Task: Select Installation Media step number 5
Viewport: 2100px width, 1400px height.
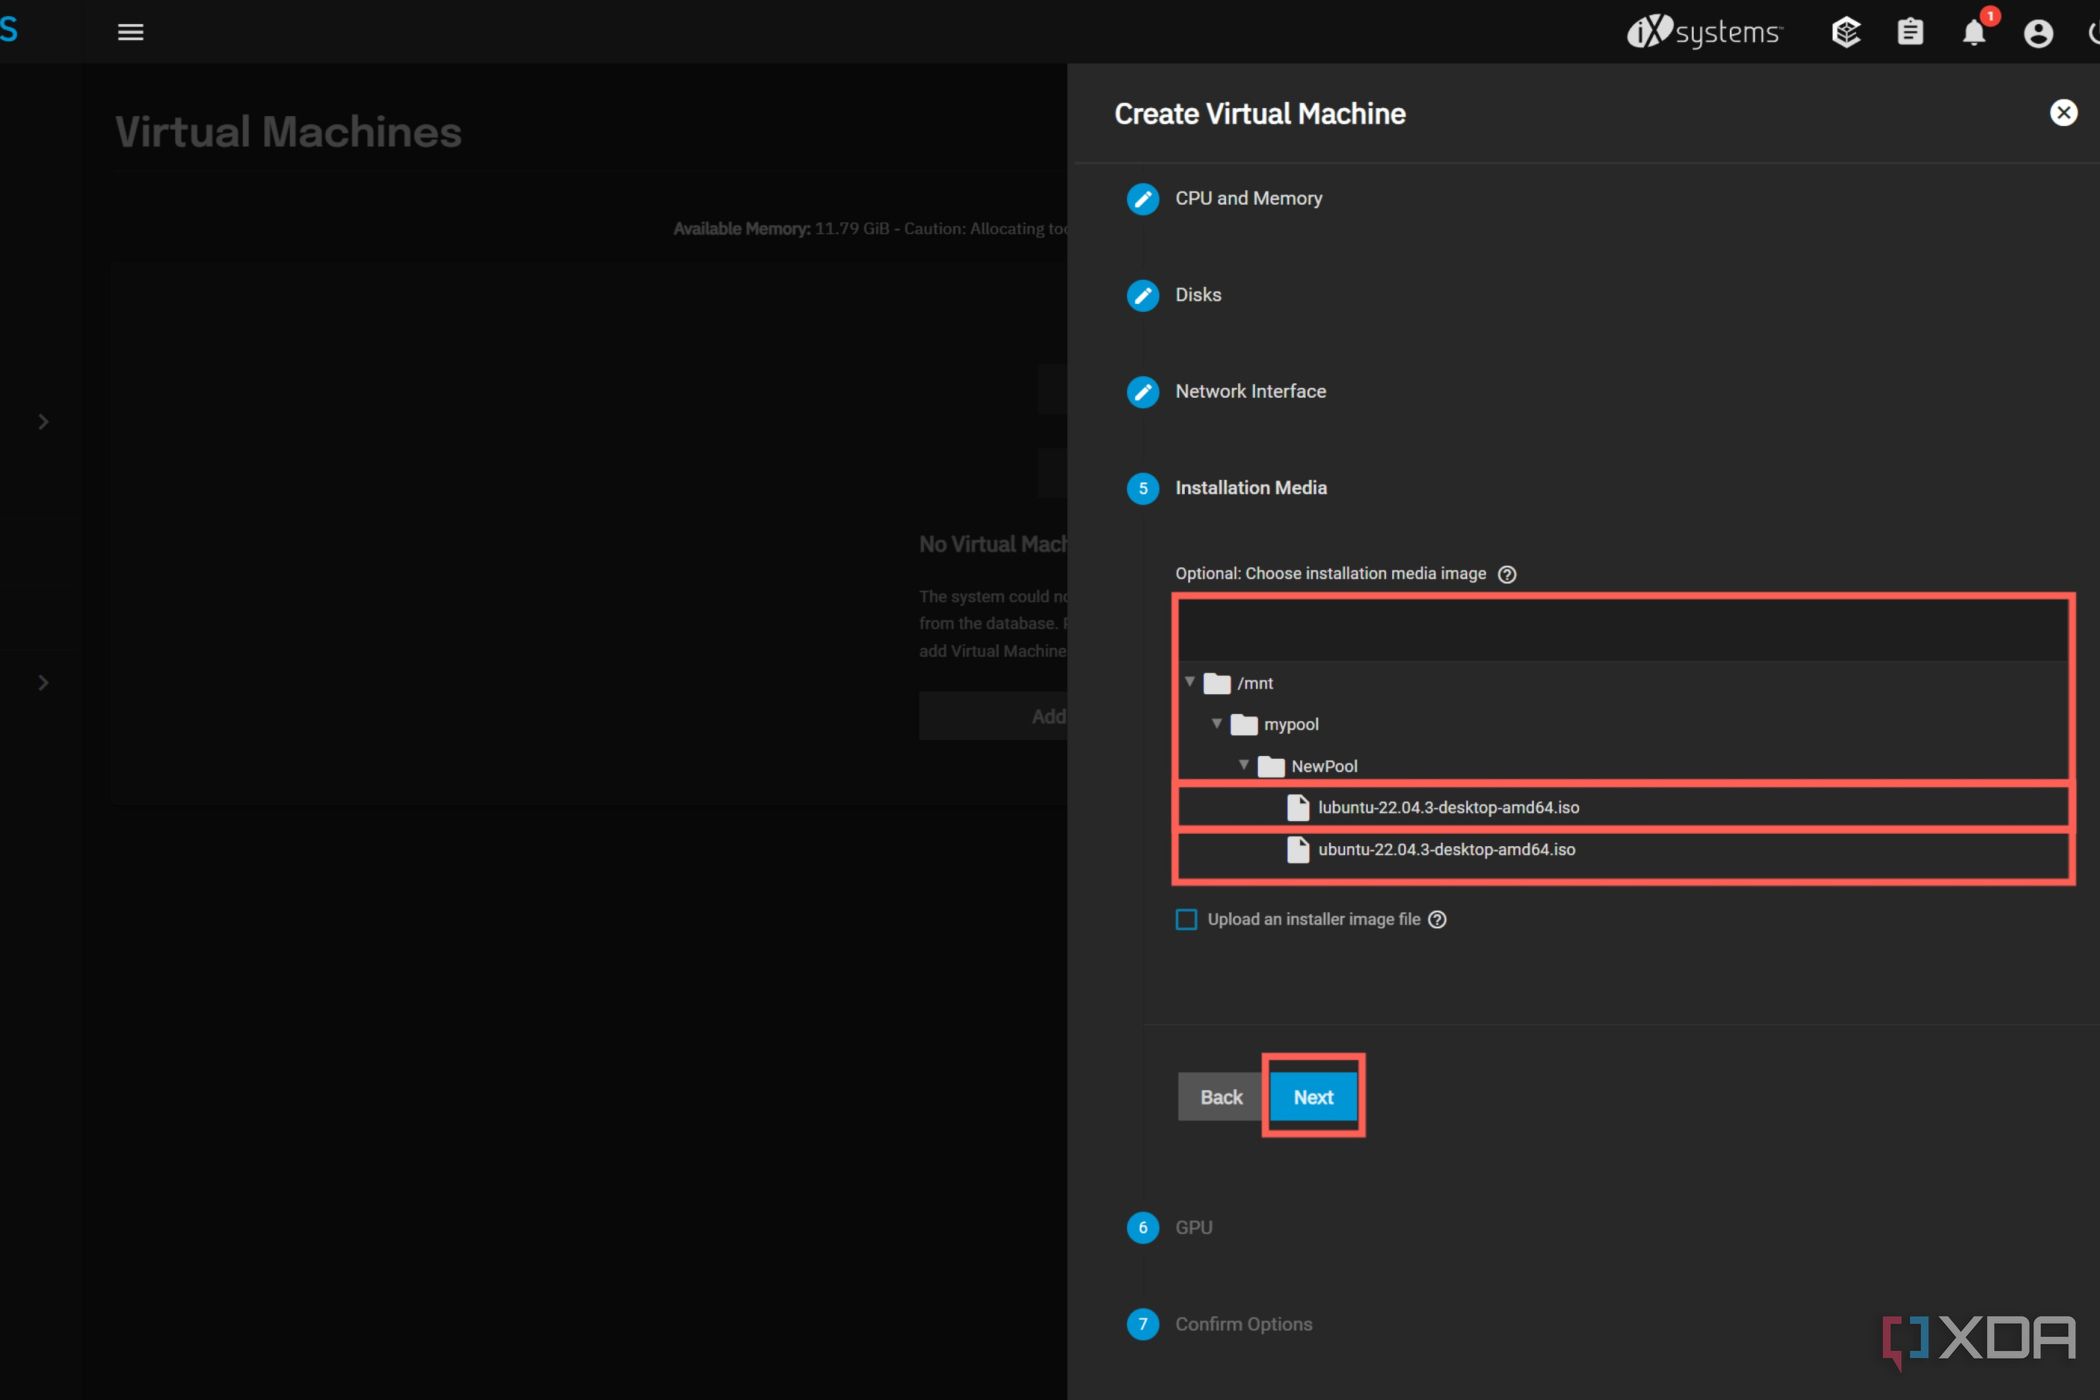Action: pyautogui.click(x=1143, y=488)
